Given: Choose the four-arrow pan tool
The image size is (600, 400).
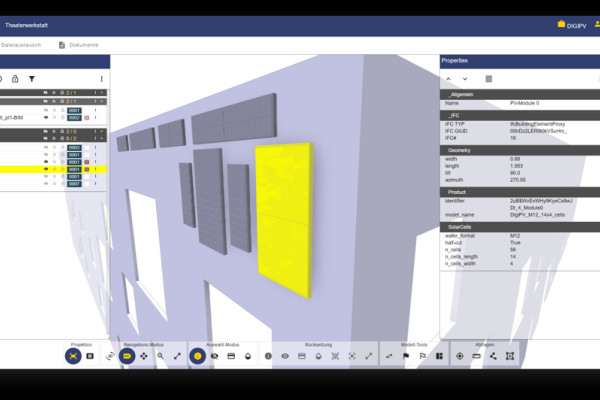Looking at the screenshot, I should pyautogui.click(x=143, y=356).
